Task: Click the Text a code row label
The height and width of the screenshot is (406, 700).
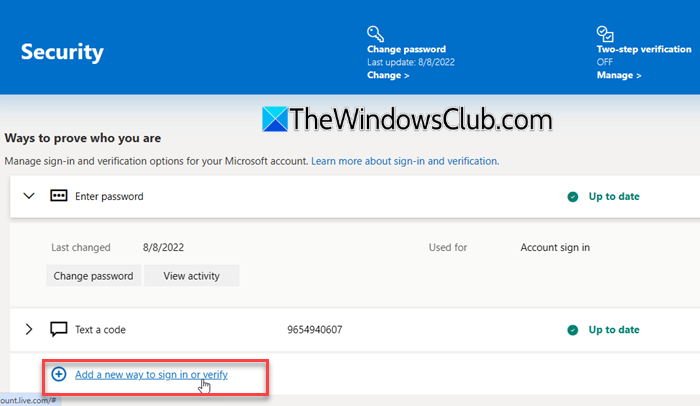Action: click(100, 330)
